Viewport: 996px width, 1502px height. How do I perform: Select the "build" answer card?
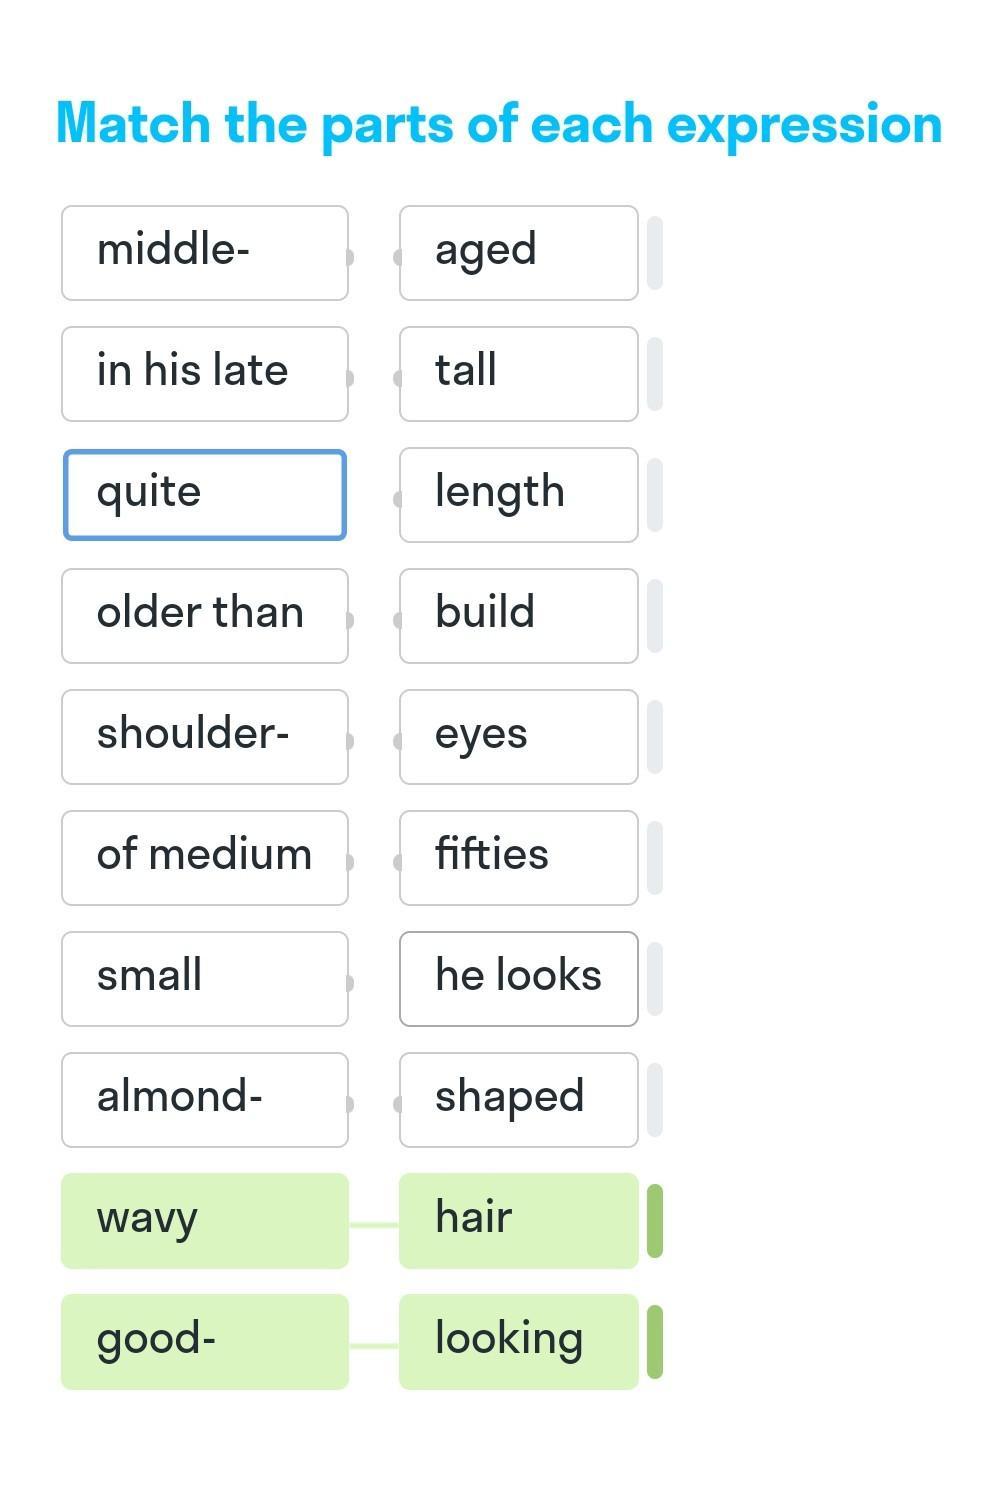[519, 616]
